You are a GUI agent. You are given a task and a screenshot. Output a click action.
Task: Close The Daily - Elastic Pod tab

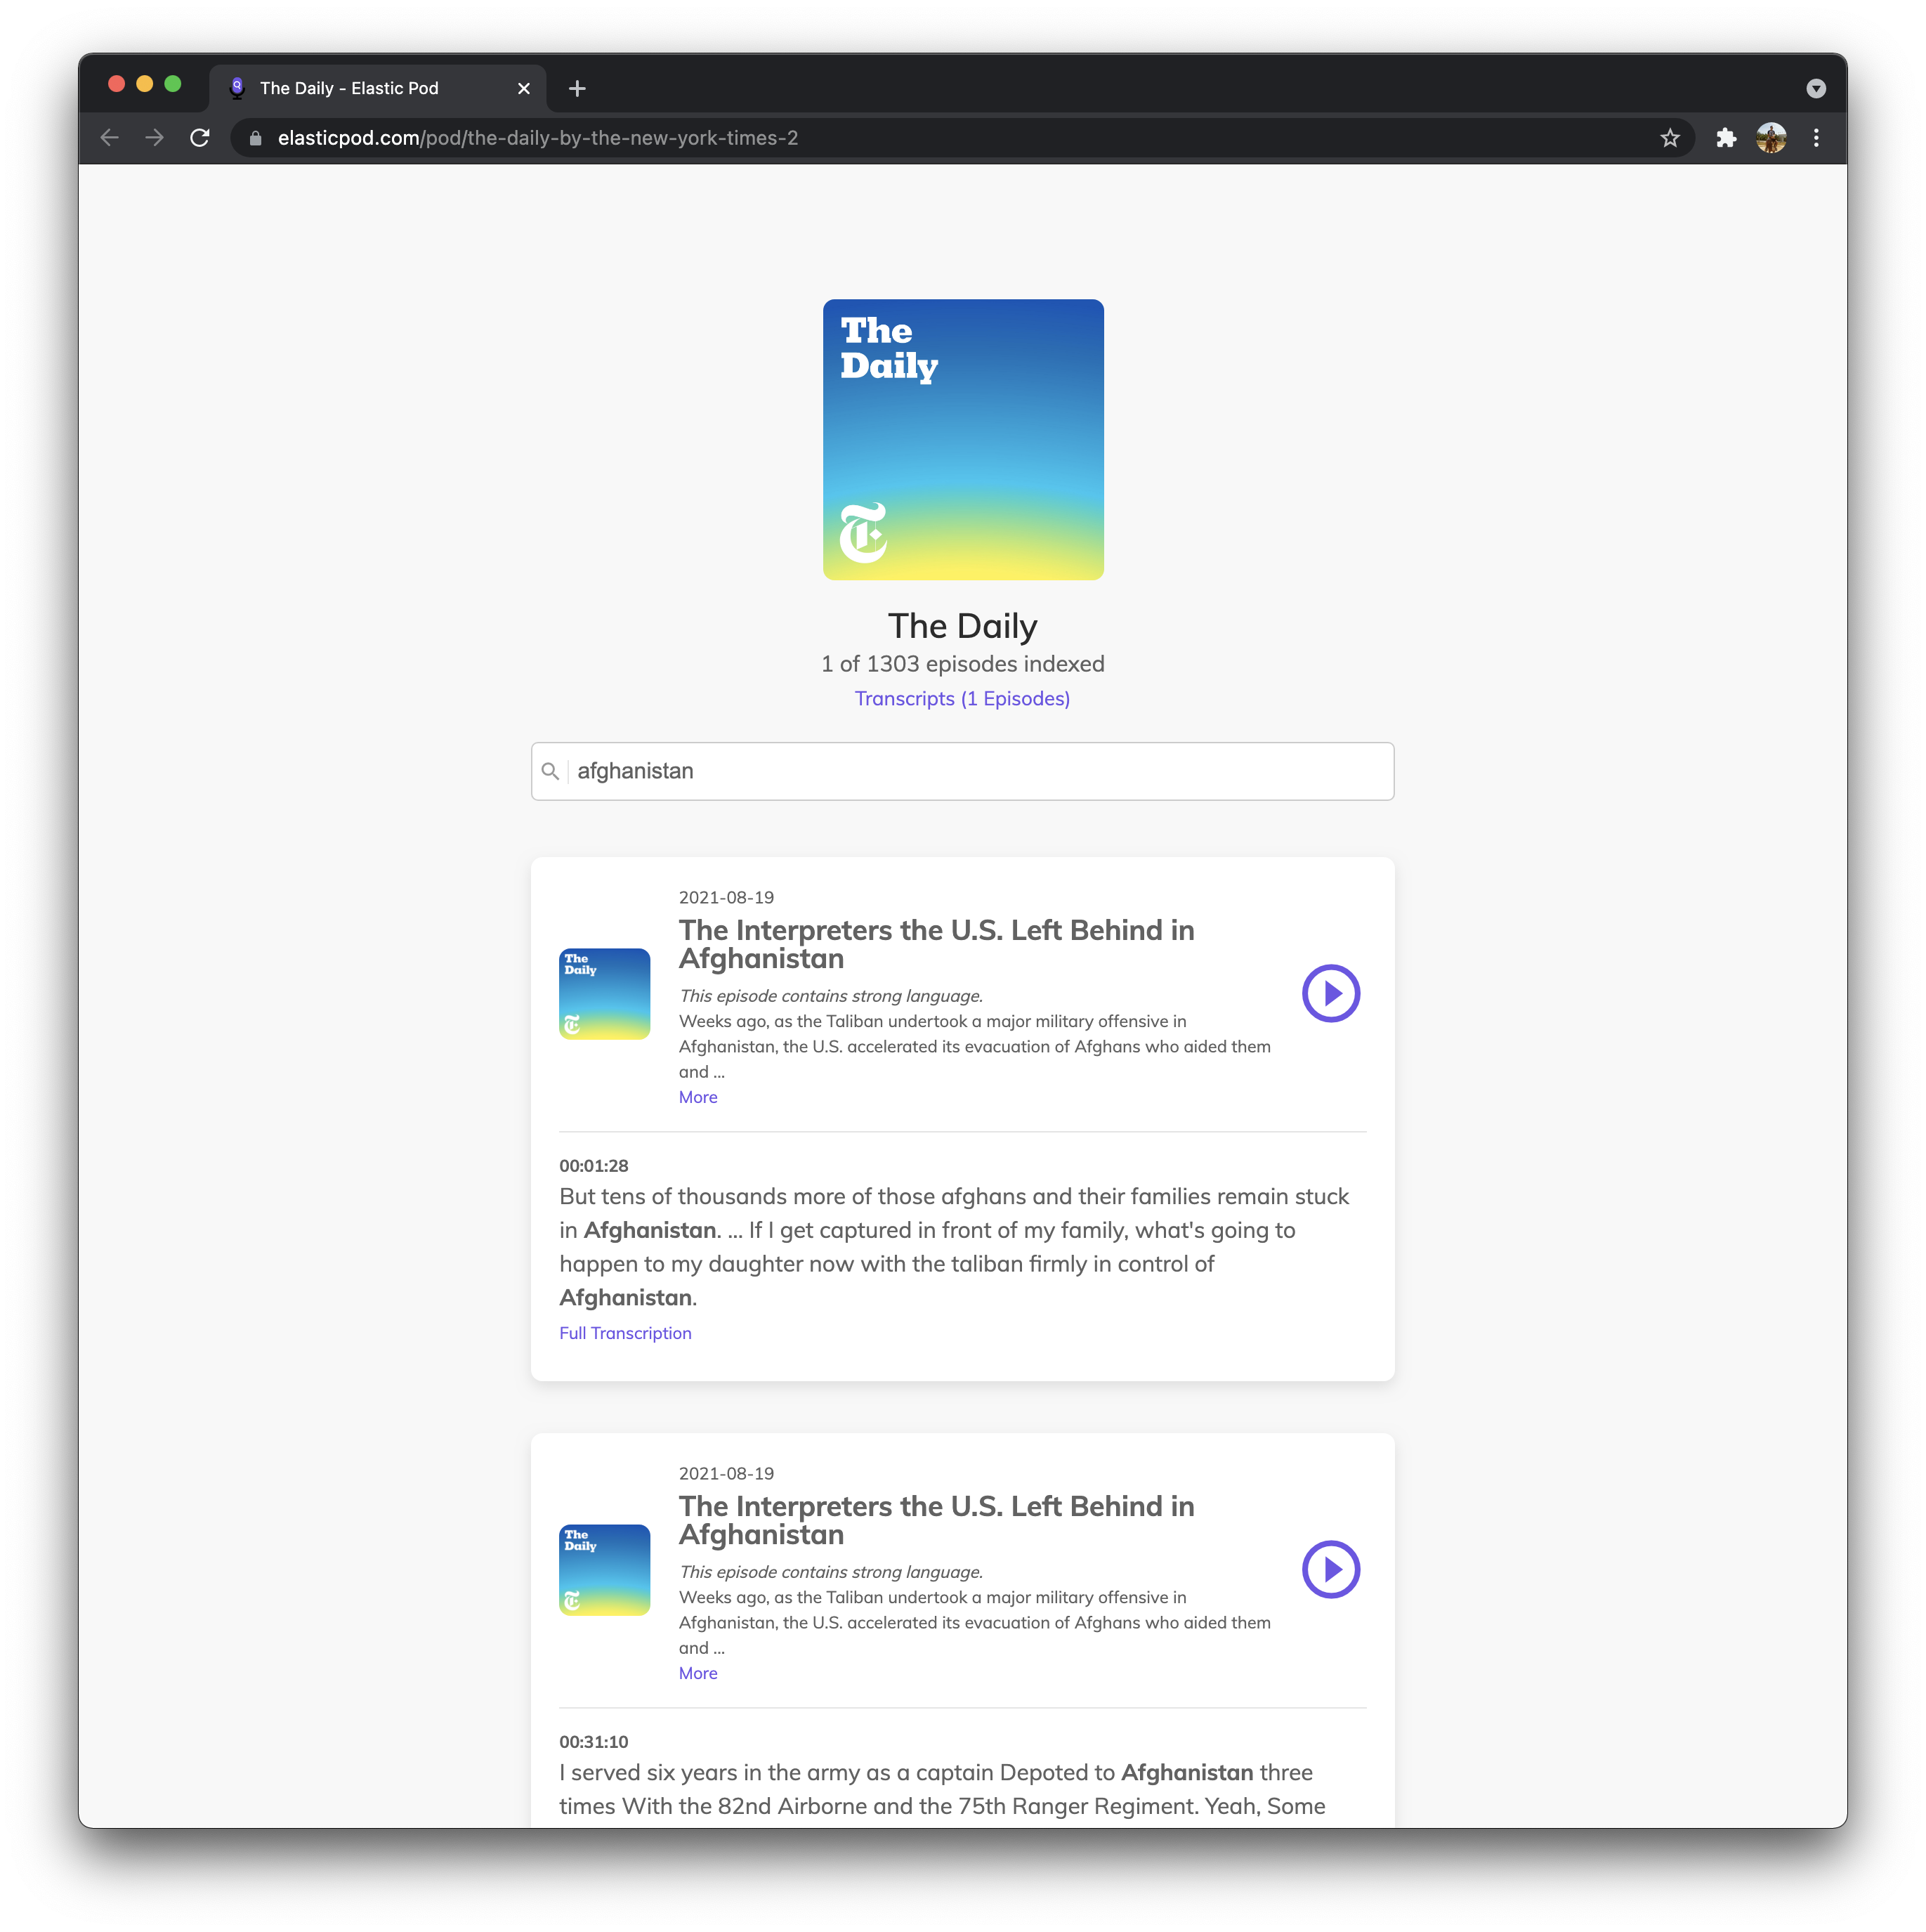523,88
